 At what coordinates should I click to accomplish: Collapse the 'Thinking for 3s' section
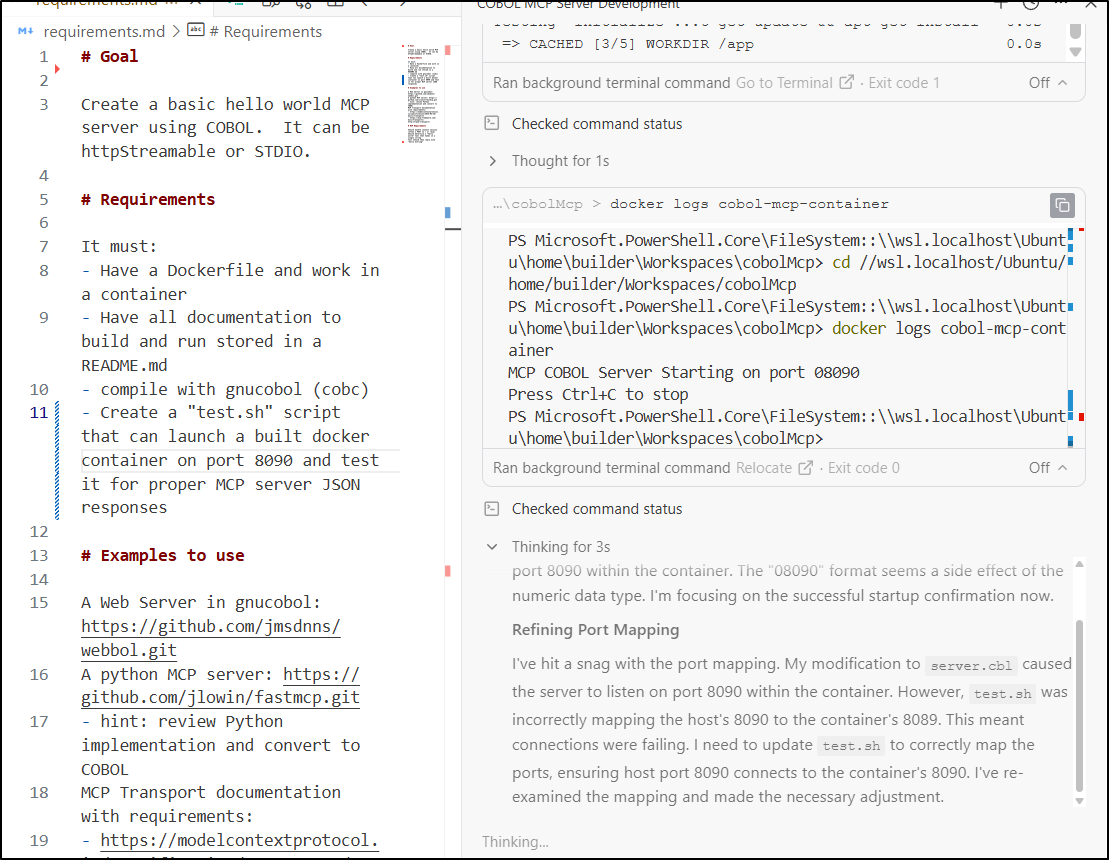pyautogui.click(x=492, y=547)
